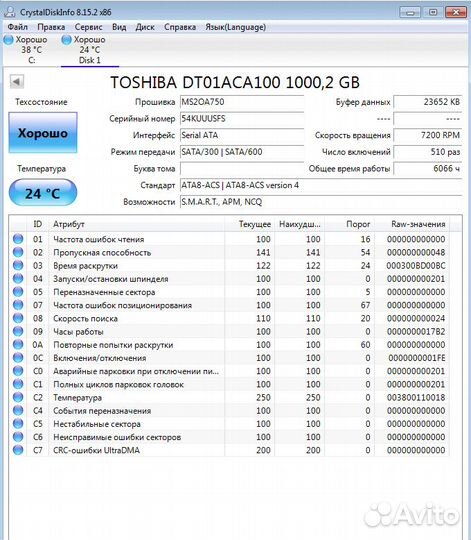Image resolution: width=471 pixels, height=540 pixels.
Task: Select the Пропускная способность attribute text
Action: click(102, 252)
